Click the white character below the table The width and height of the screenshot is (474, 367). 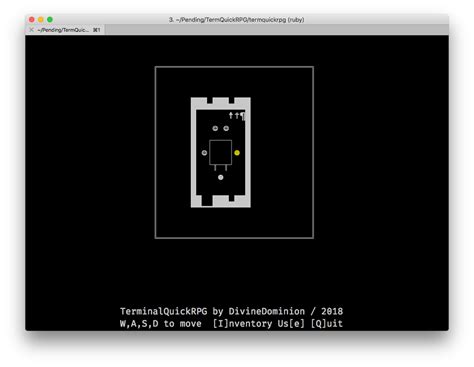coord(221,177)
